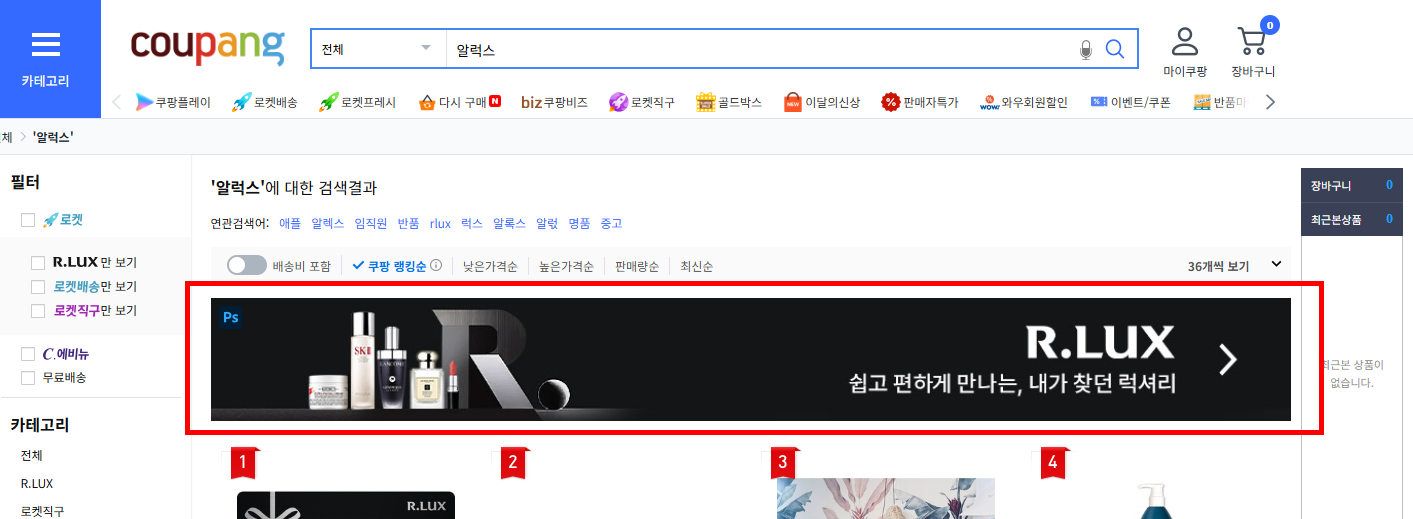The image size is (1413, 519).
Task: Shift shortcut bar left with previous arrow
Action: [117, 102]
